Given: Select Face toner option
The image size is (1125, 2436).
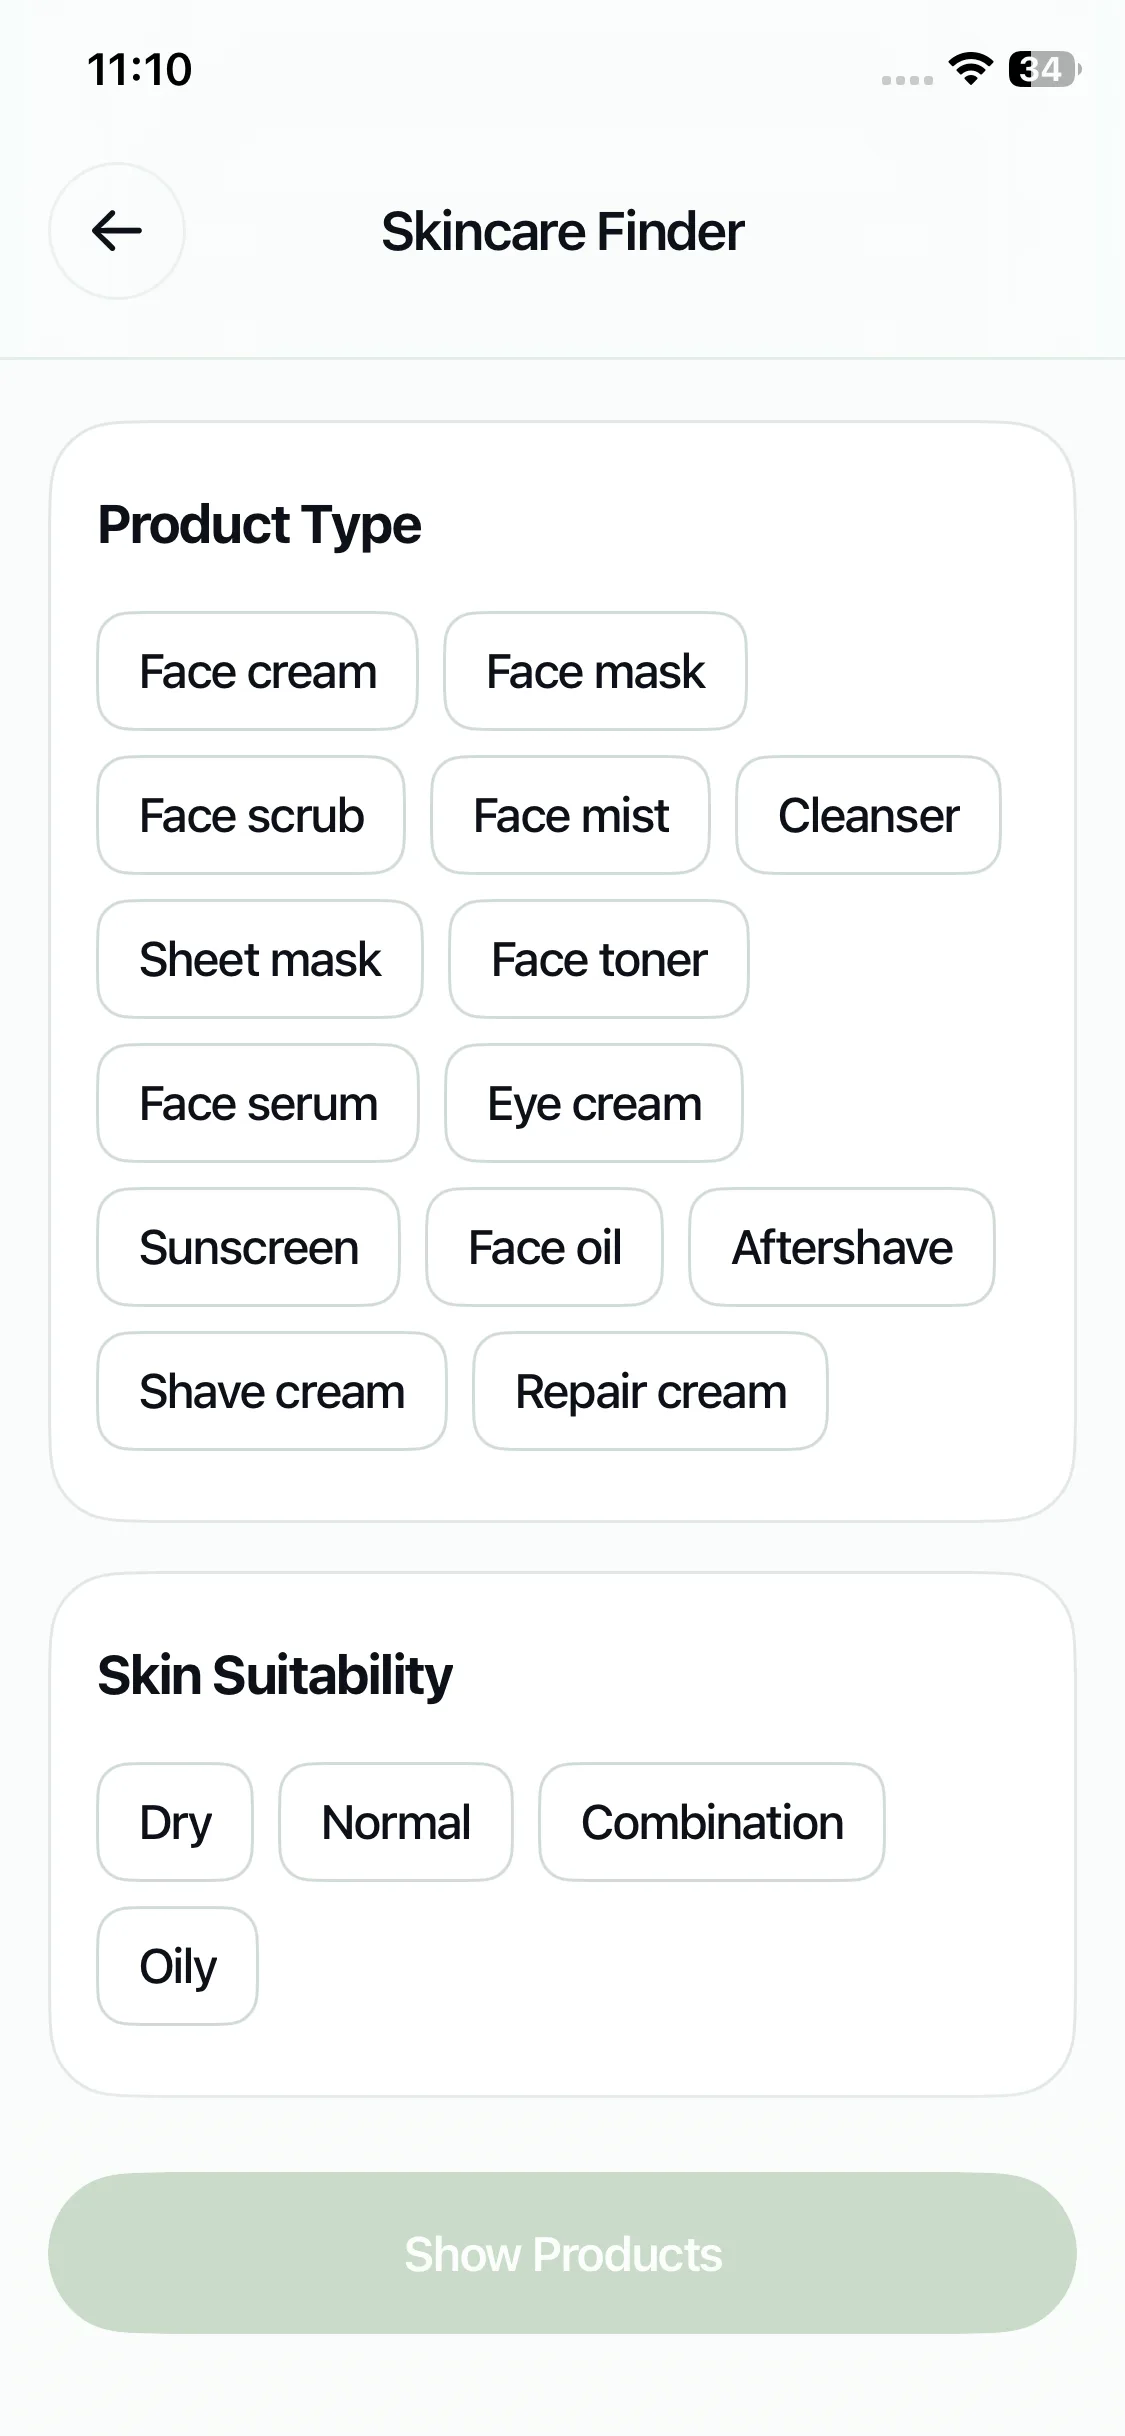Looking at the screenshot, I should coord(598,960).
